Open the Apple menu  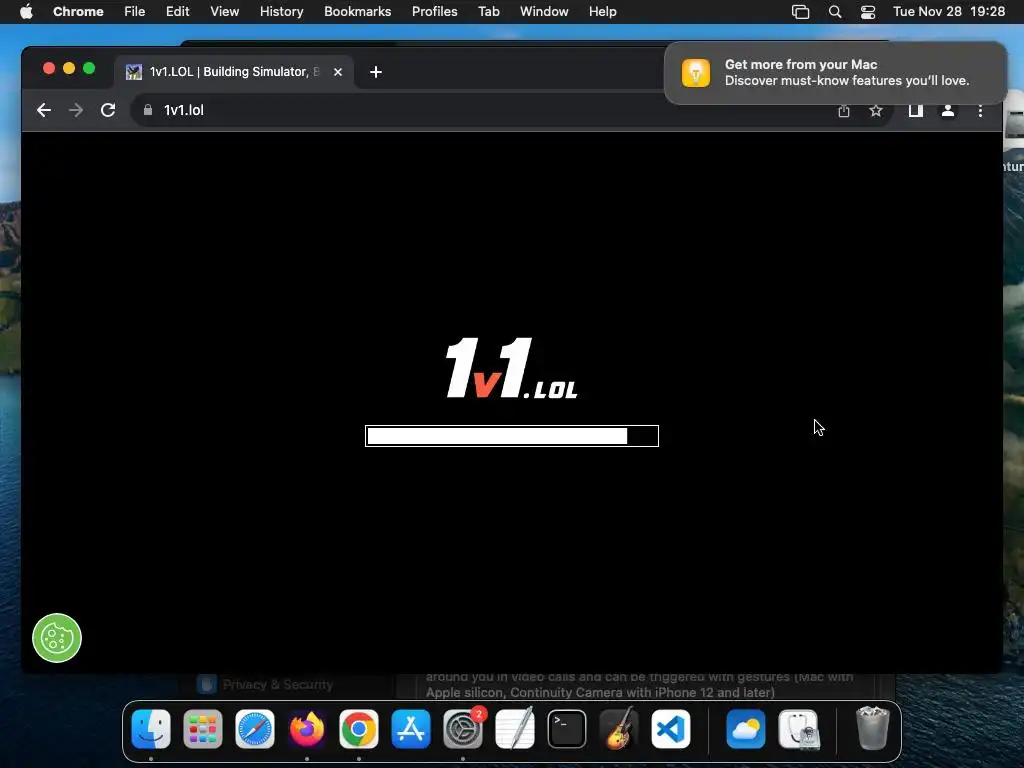click(x=26, y=12)
